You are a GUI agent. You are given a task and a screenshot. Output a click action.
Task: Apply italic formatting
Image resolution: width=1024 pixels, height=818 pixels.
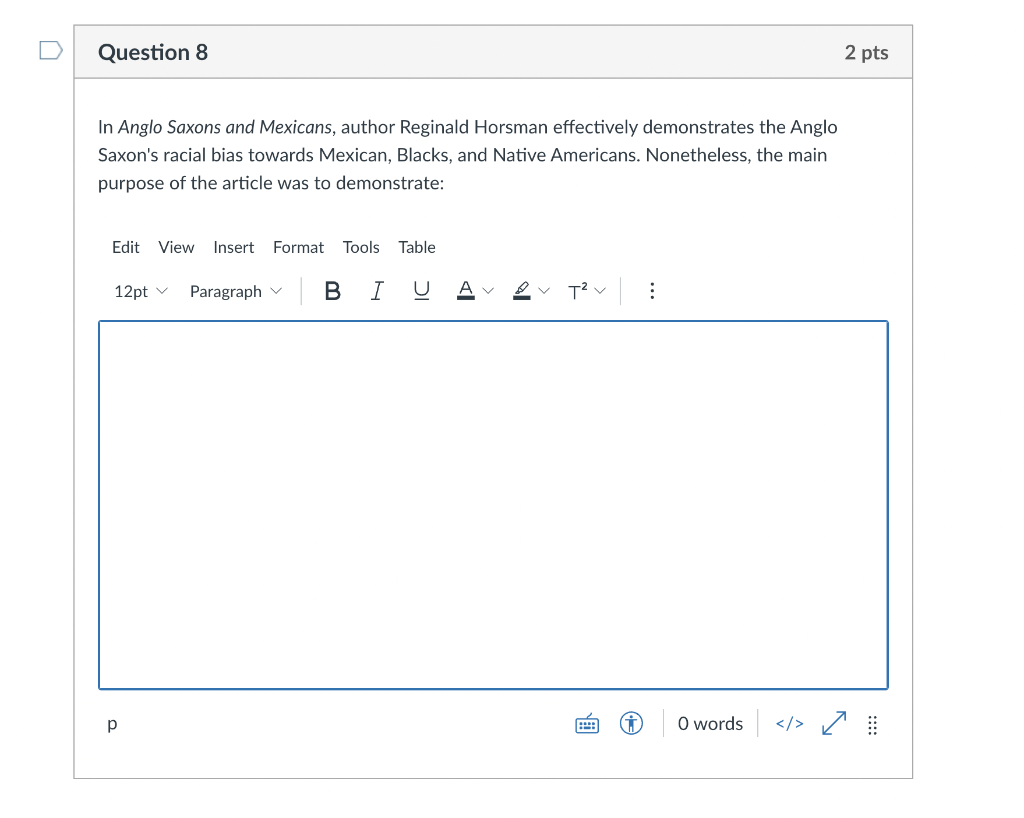coord(377,291)
